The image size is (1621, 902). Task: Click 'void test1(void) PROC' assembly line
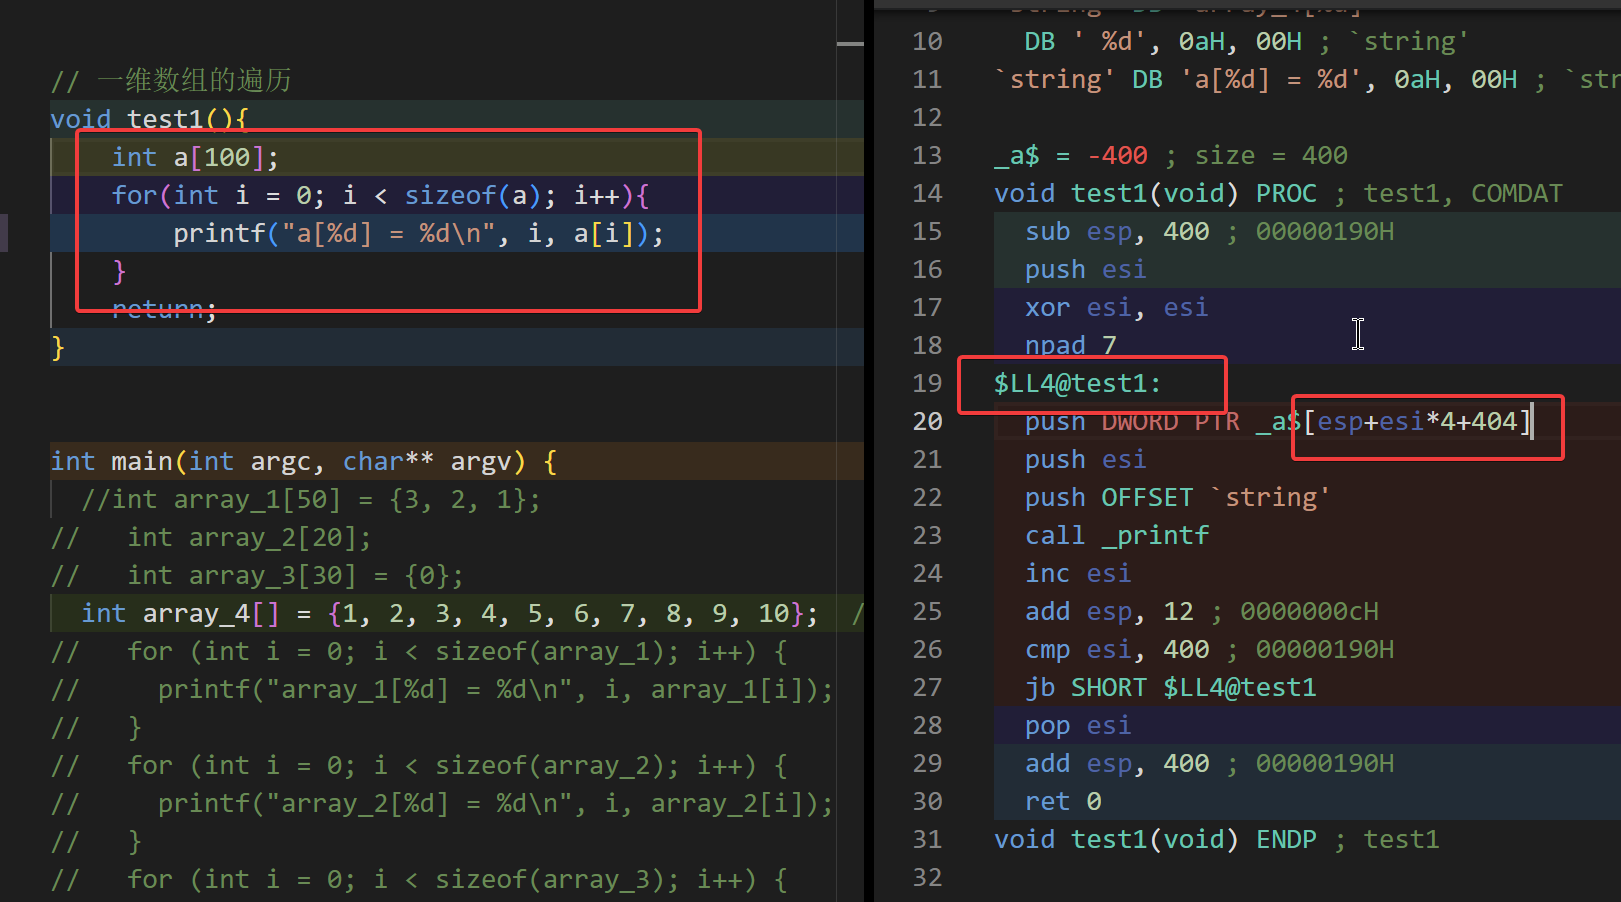1154,194
